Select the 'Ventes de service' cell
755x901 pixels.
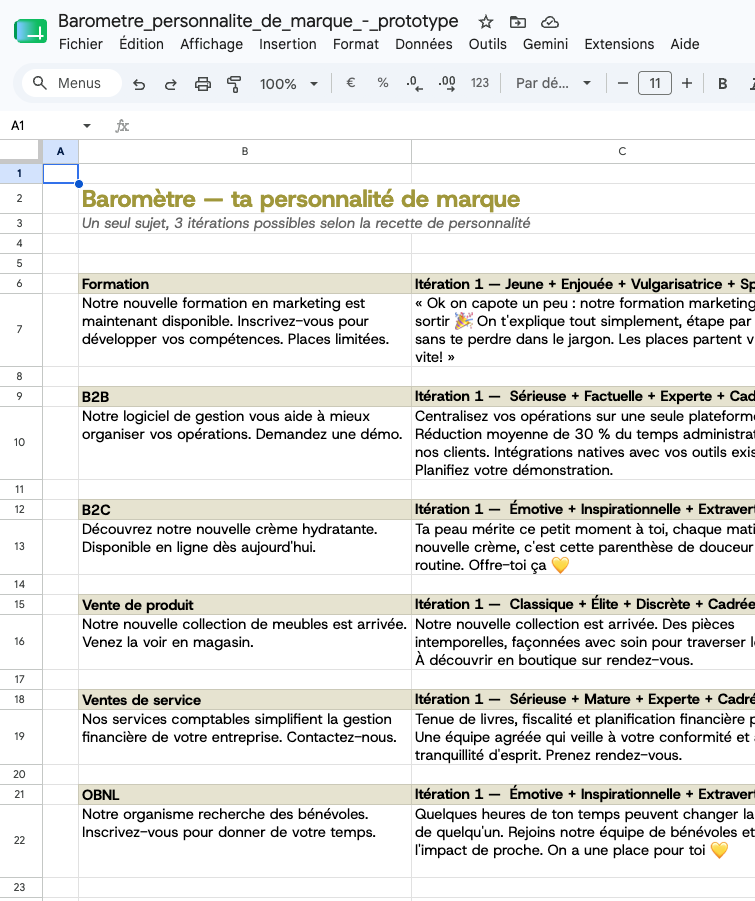[x=245, y=700]
